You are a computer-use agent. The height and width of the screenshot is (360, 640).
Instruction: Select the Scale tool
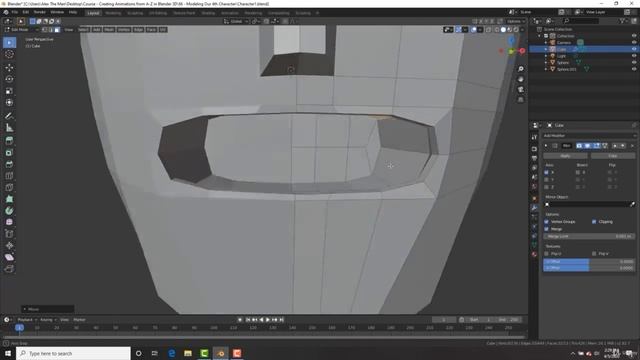coord(9,91)
